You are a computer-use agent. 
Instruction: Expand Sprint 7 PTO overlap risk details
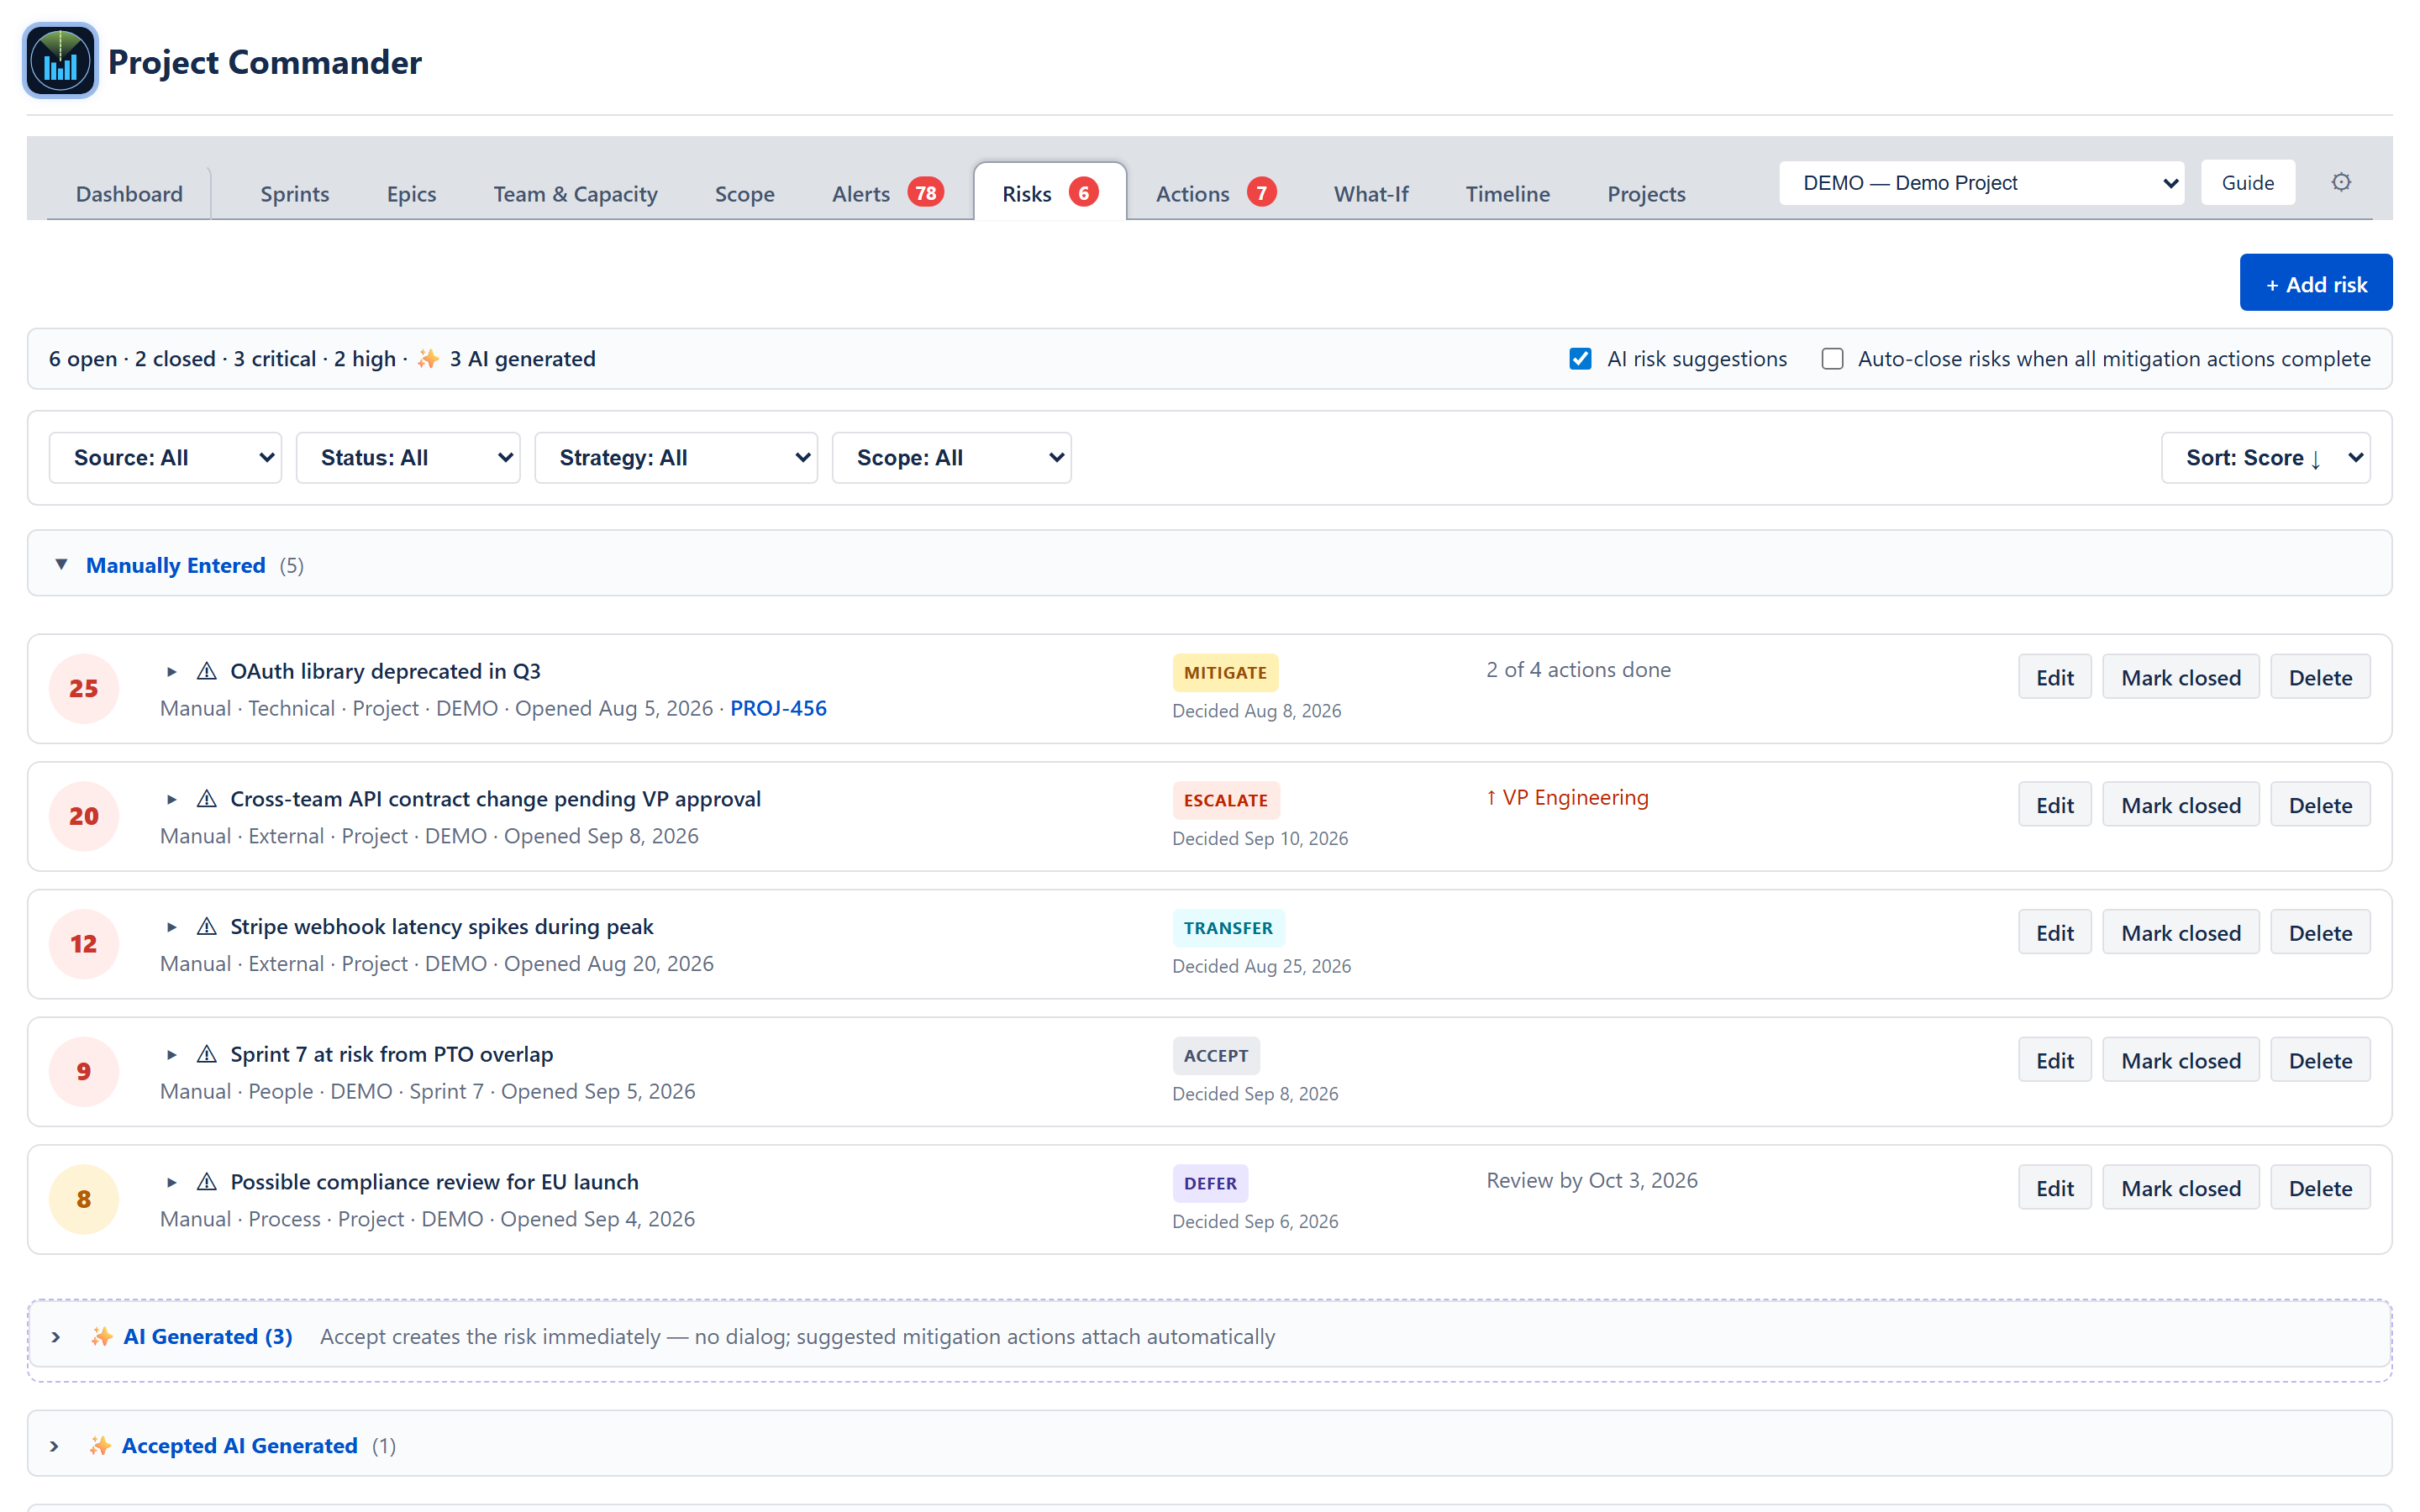point(171,1055)
